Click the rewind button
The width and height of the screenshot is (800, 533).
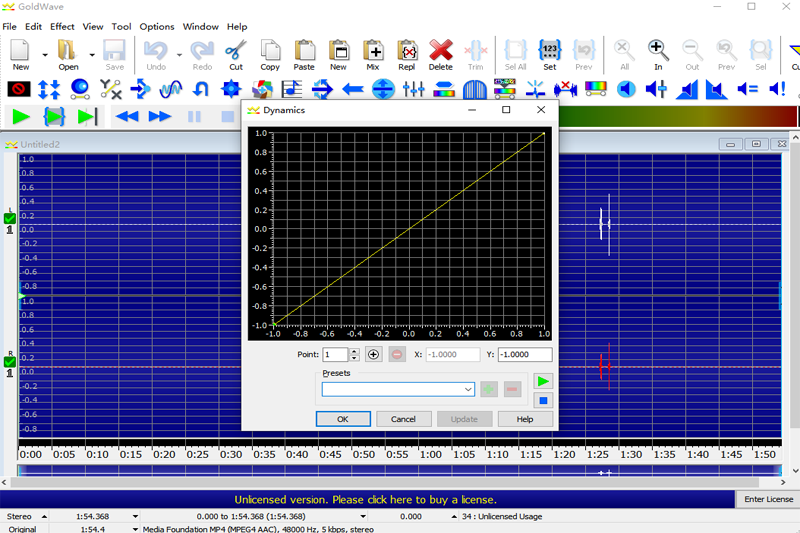(x=127, y=117)
